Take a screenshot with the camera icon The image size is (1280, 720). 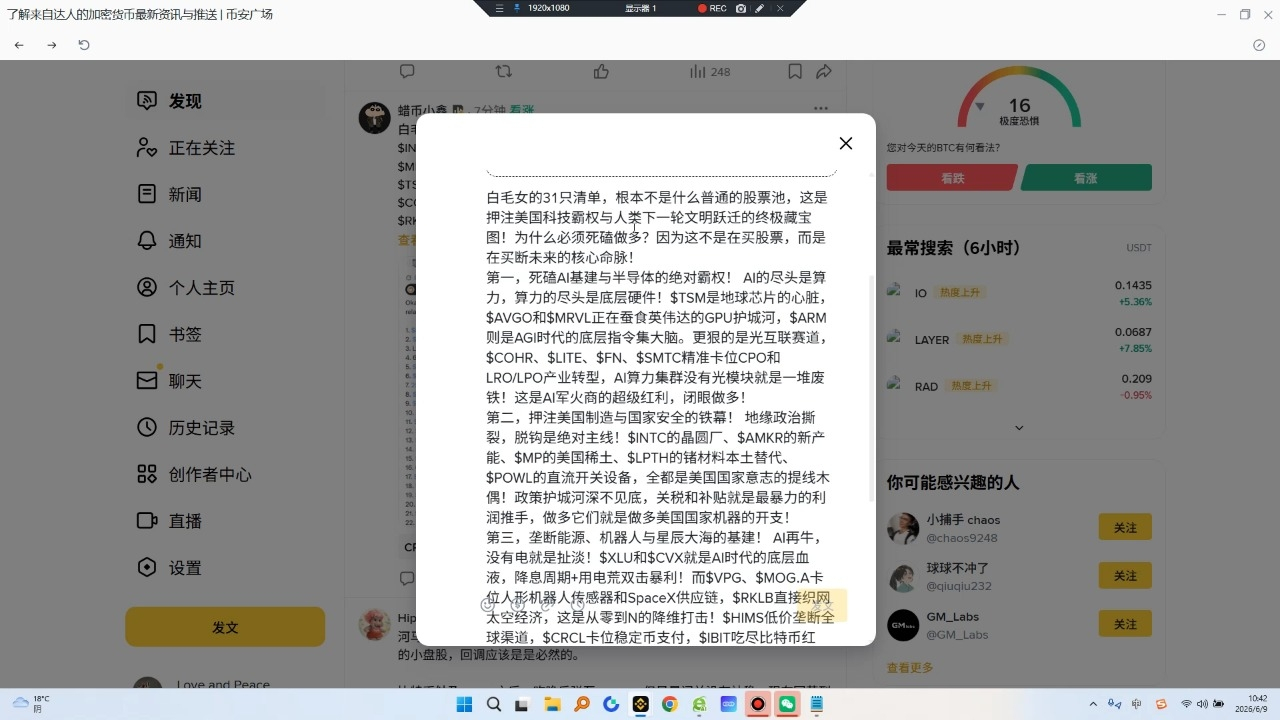pos(741,8)
